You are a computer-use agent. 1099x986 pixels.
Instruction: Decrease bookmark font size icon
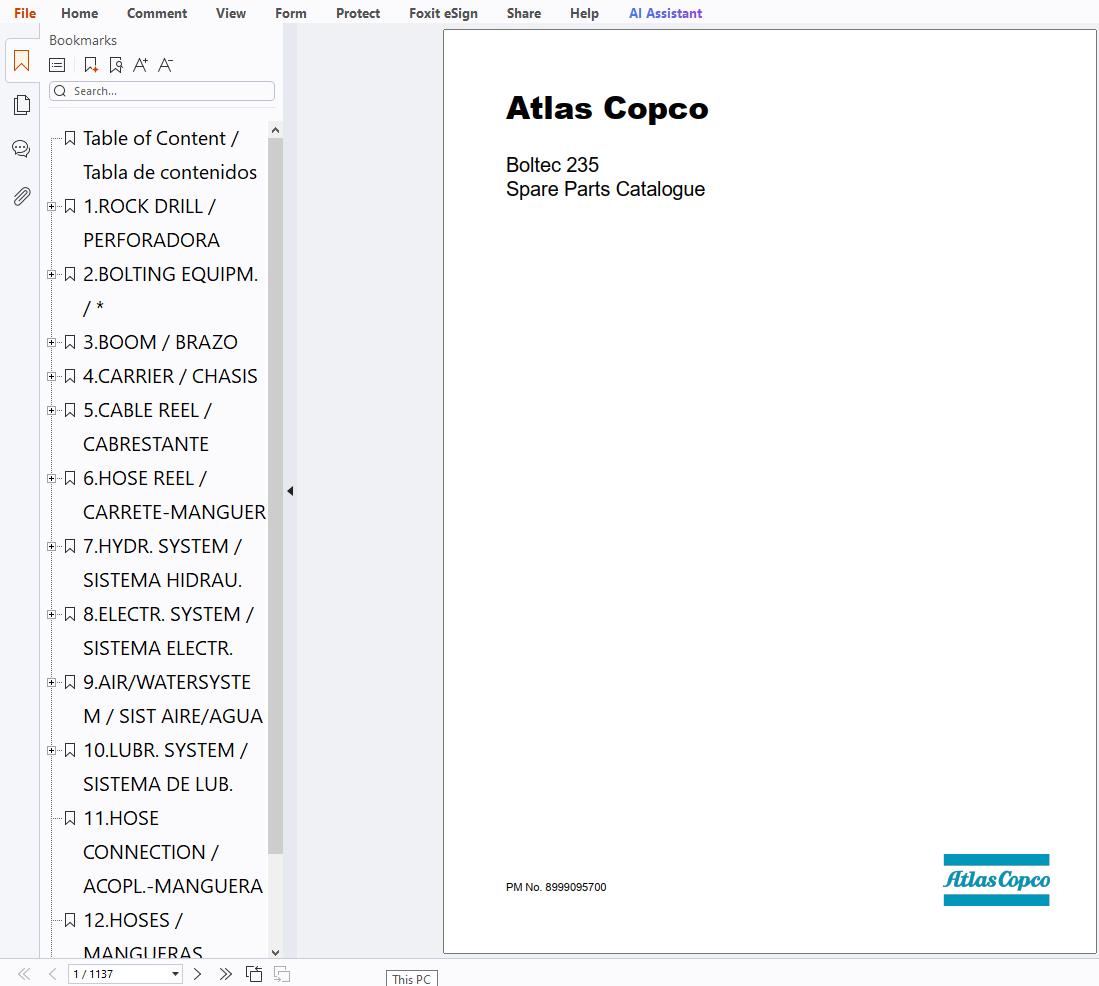tap(165, 65)
